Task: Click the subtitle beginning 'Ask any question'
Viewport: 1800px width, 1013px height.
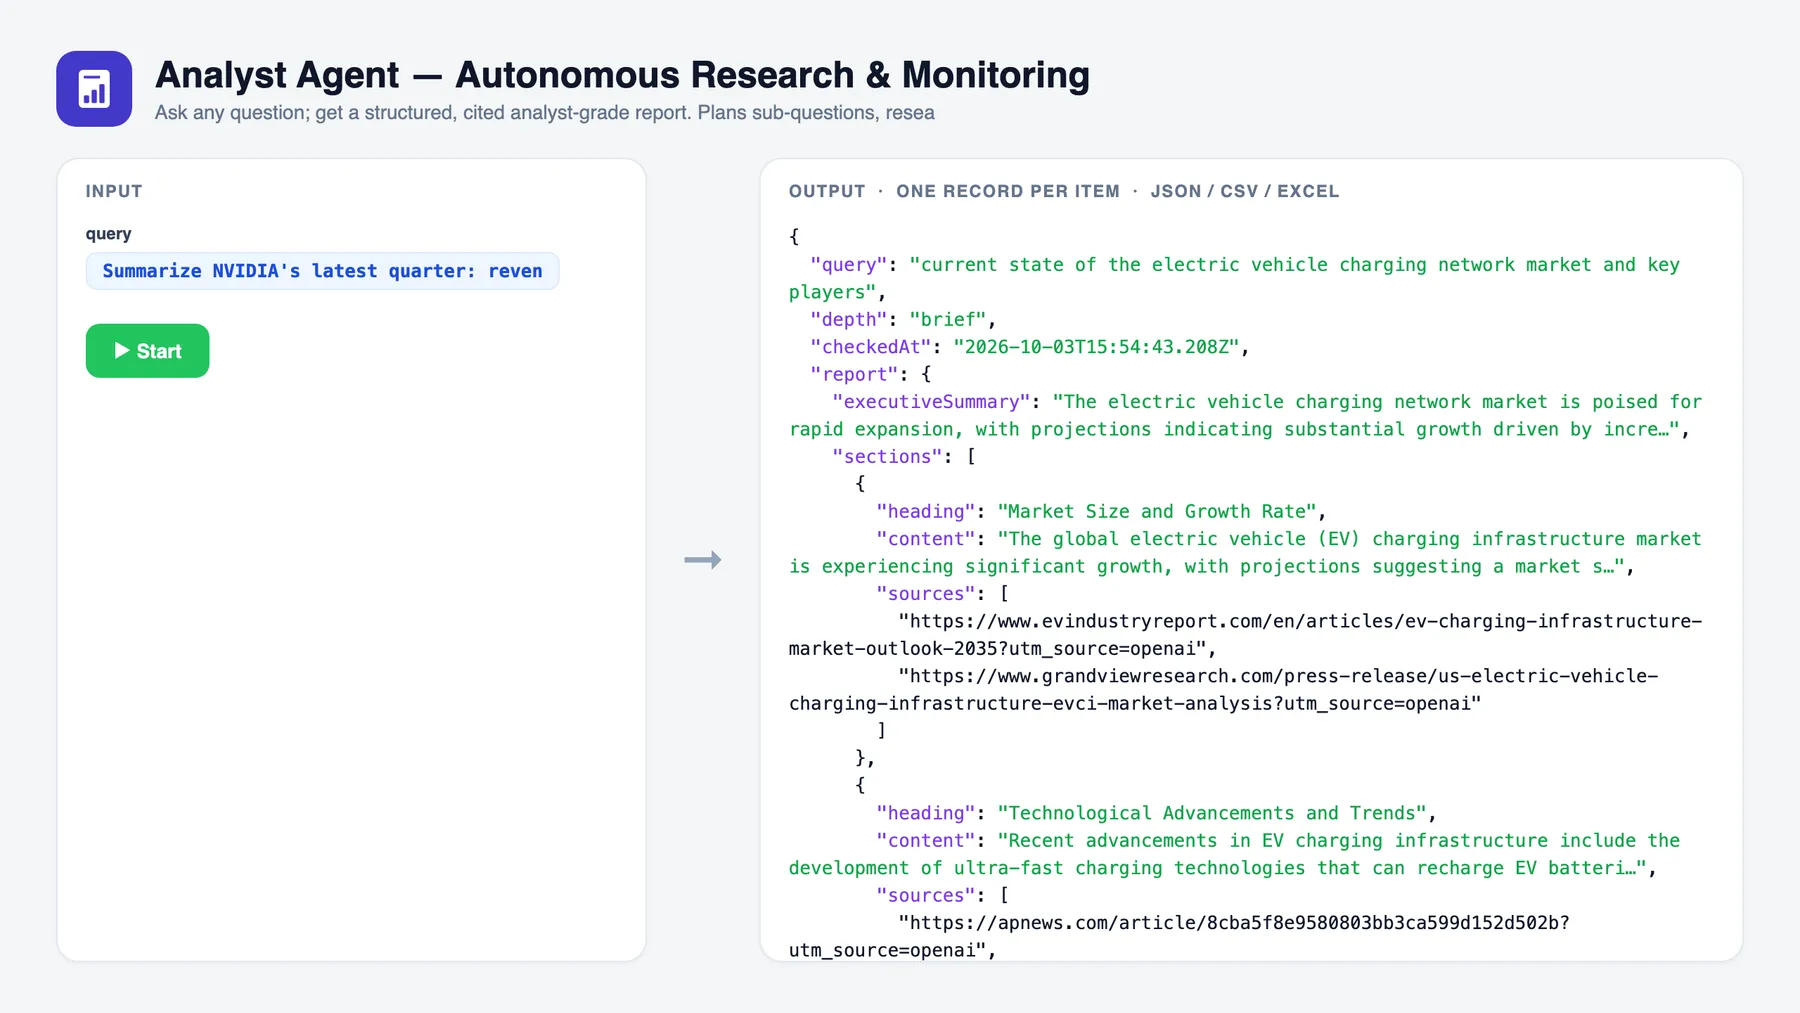Action: [544, 113]
